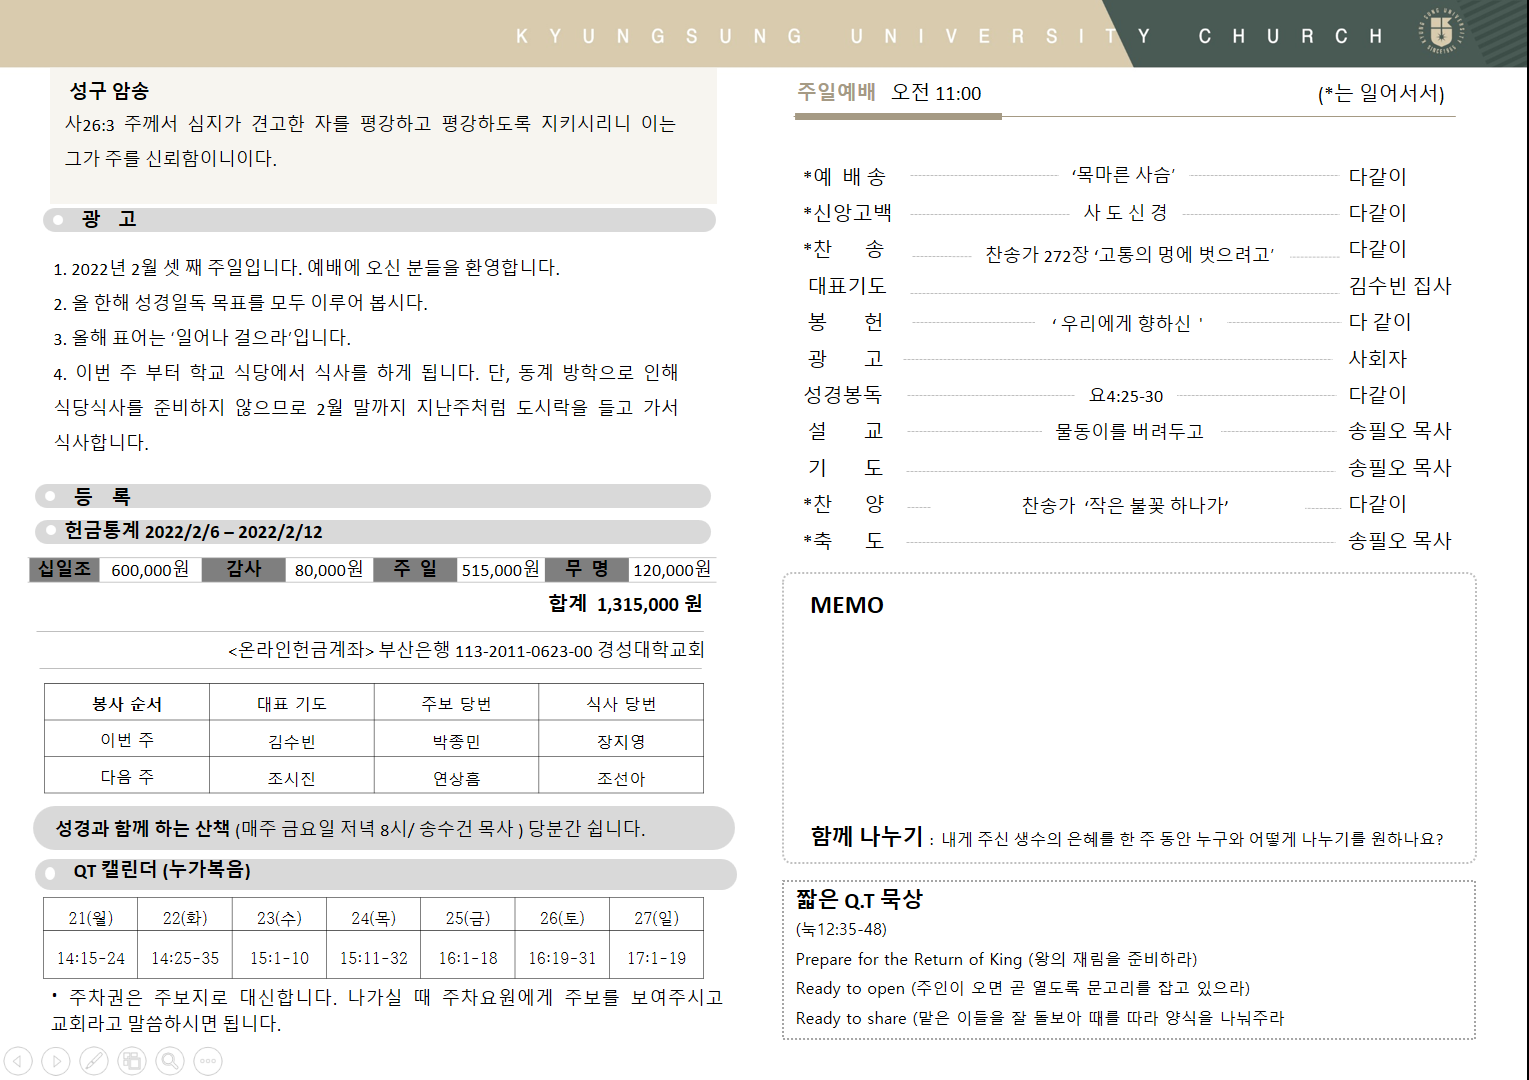
Task: Click the '성구 암송' heading
Action: tap(109, 91)
